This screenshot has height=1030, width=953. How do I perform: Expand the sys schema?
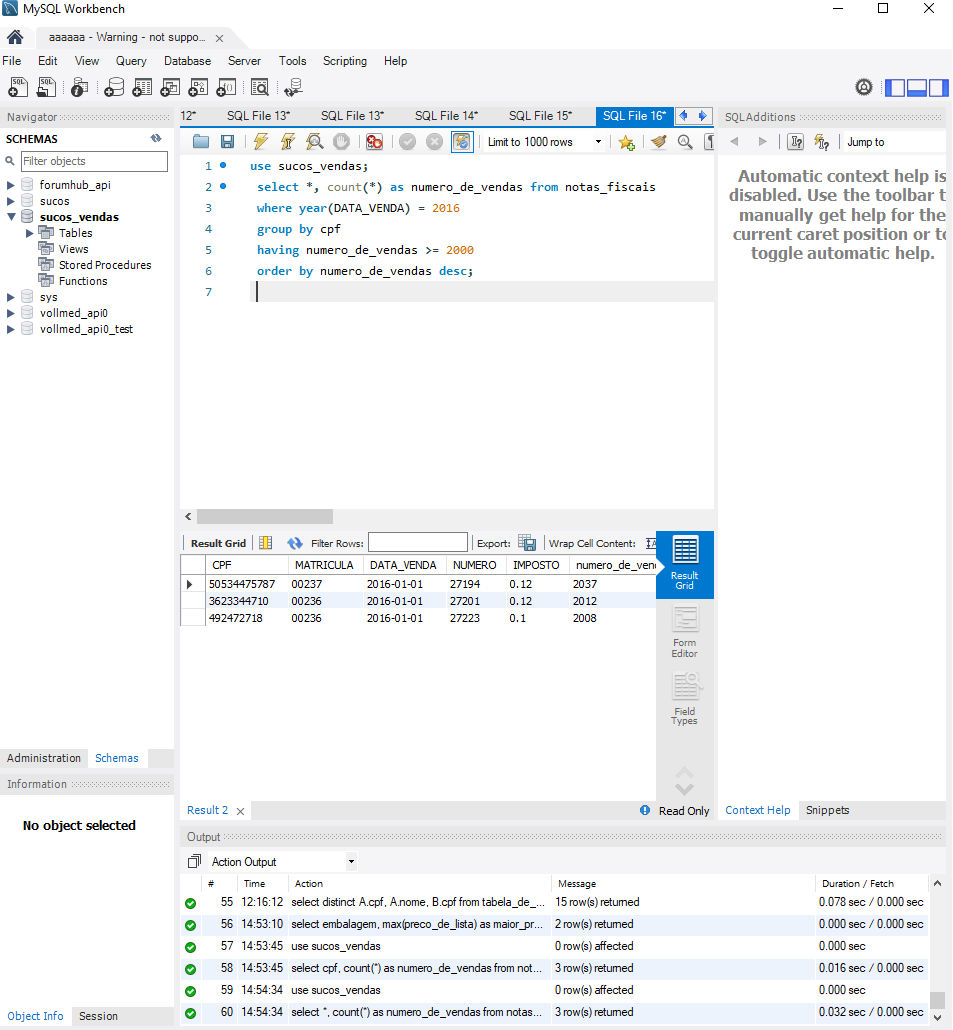11,297
